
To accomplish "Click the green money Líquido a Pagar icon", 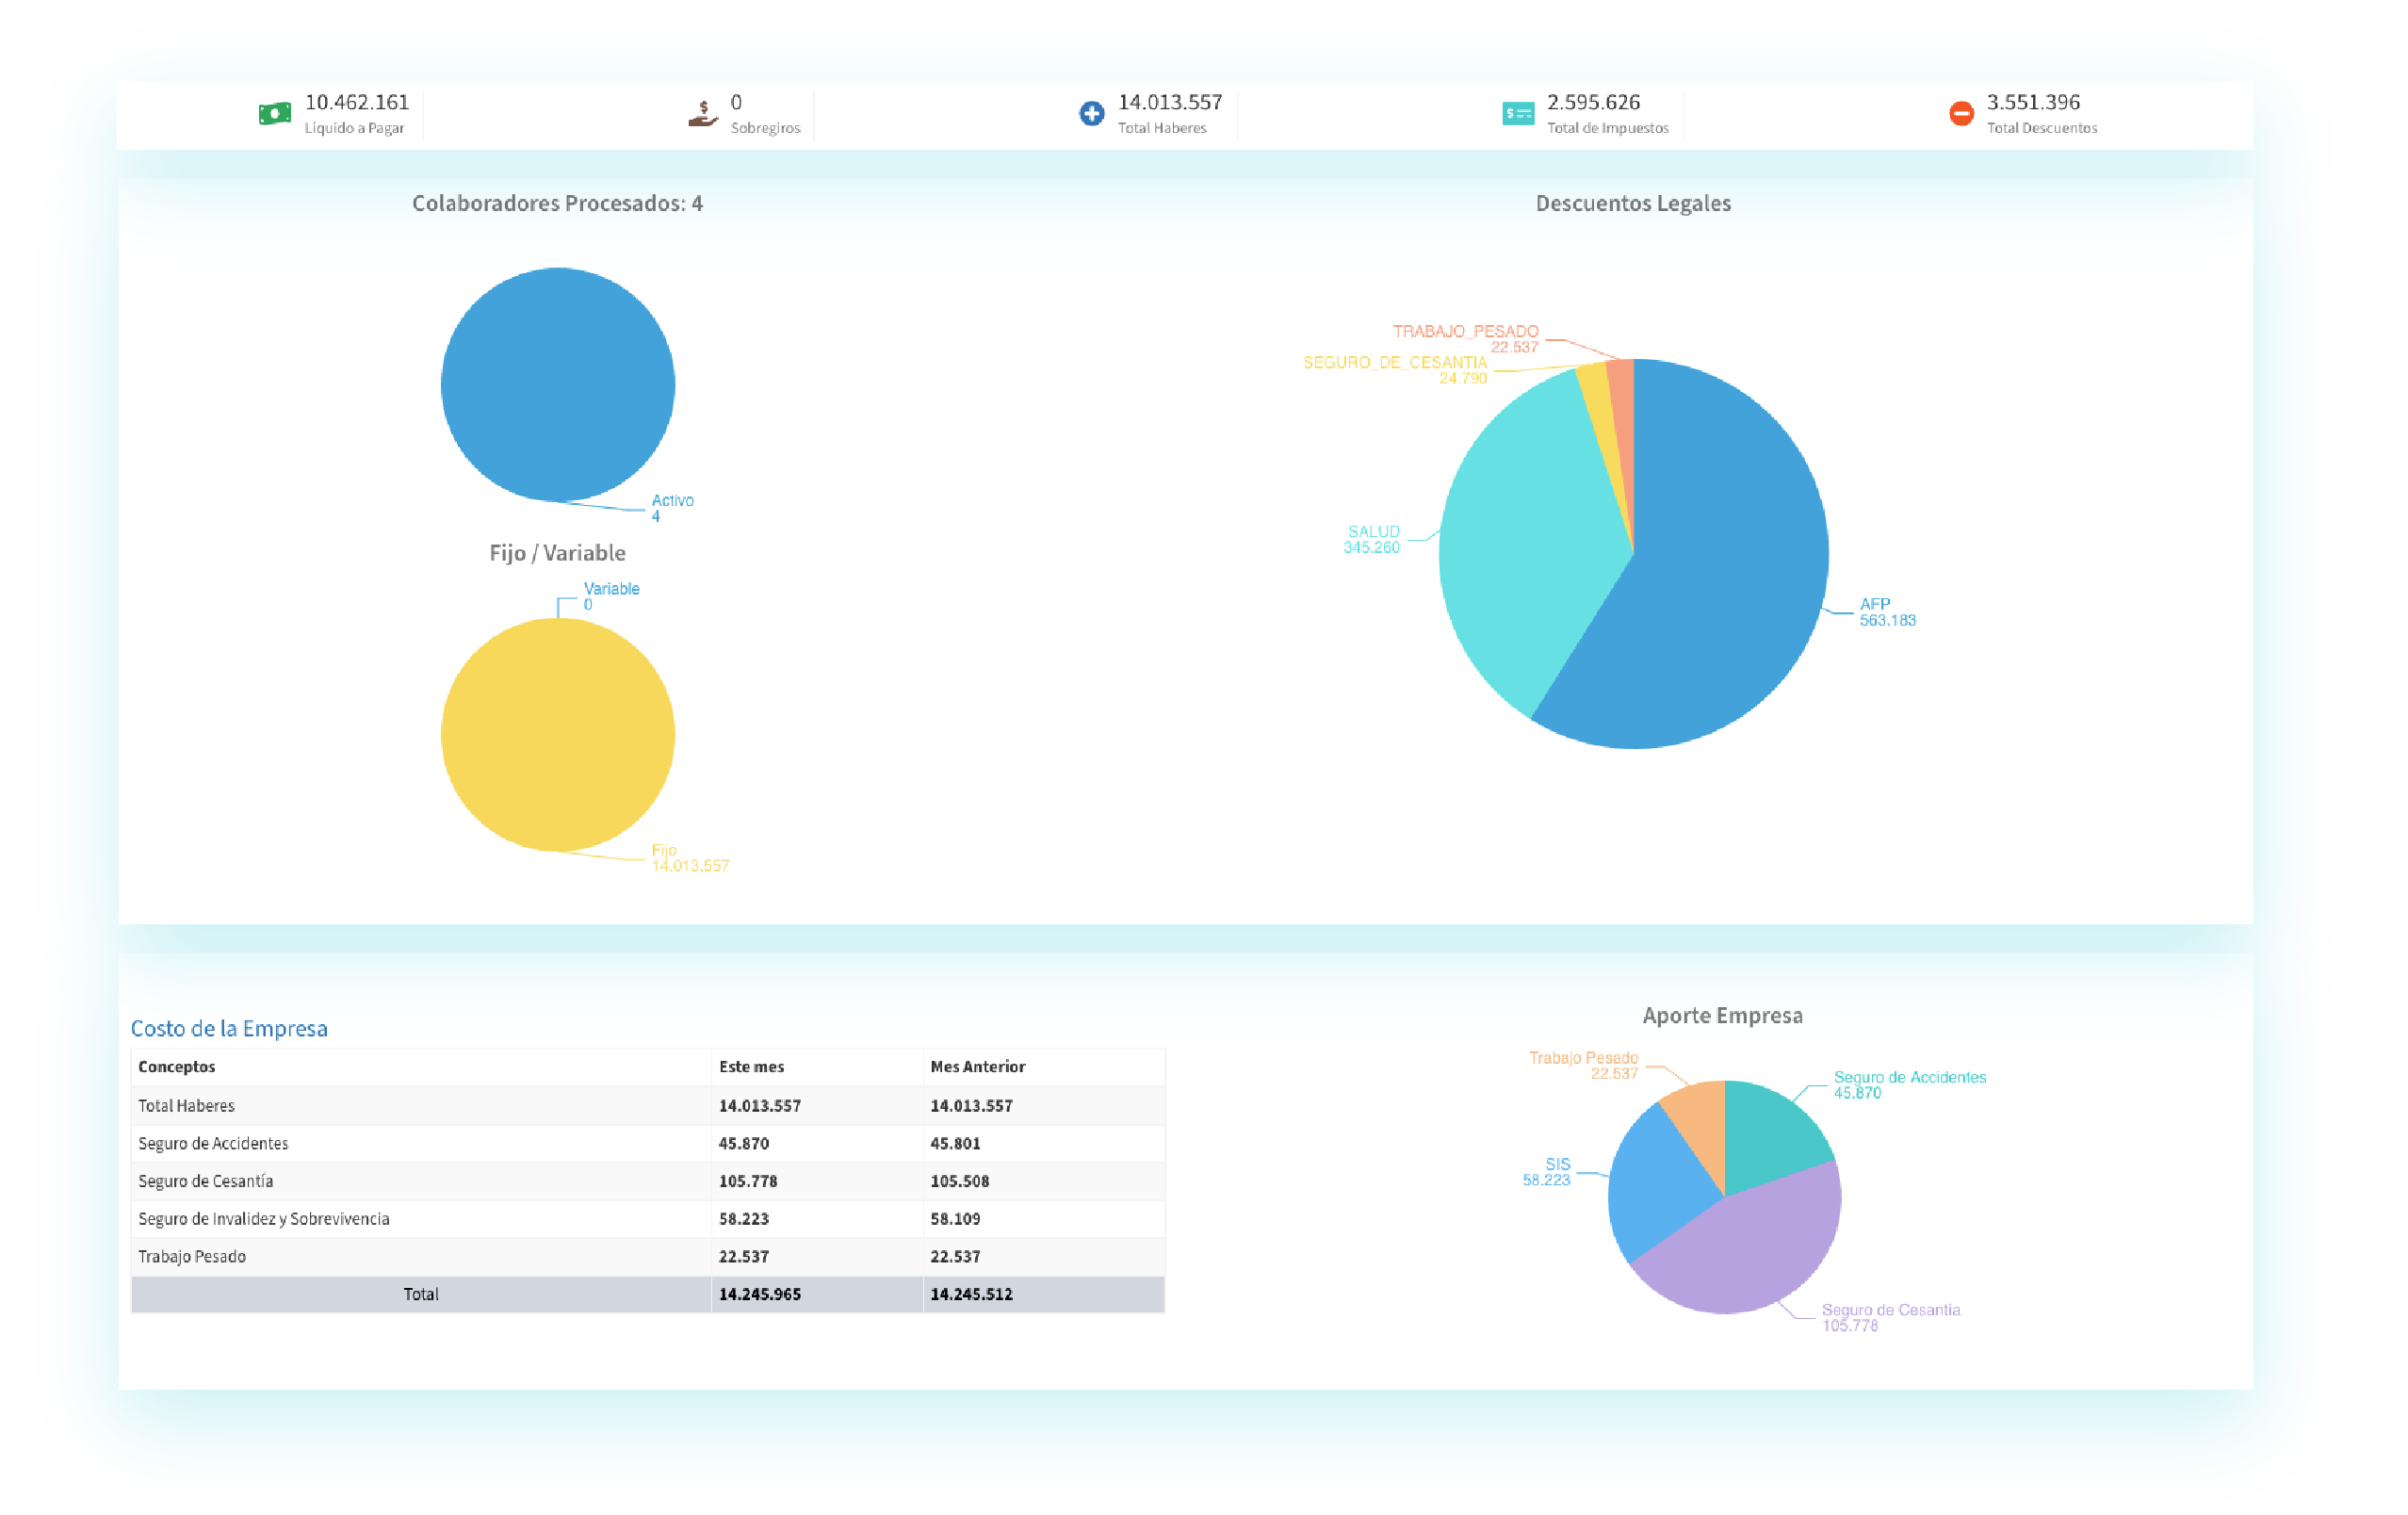I will tap(275, 113).
